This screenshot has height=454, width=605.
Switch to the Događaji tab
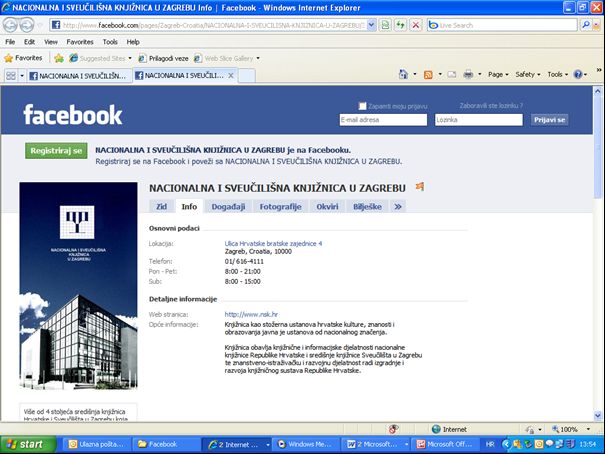pos(228,207)
